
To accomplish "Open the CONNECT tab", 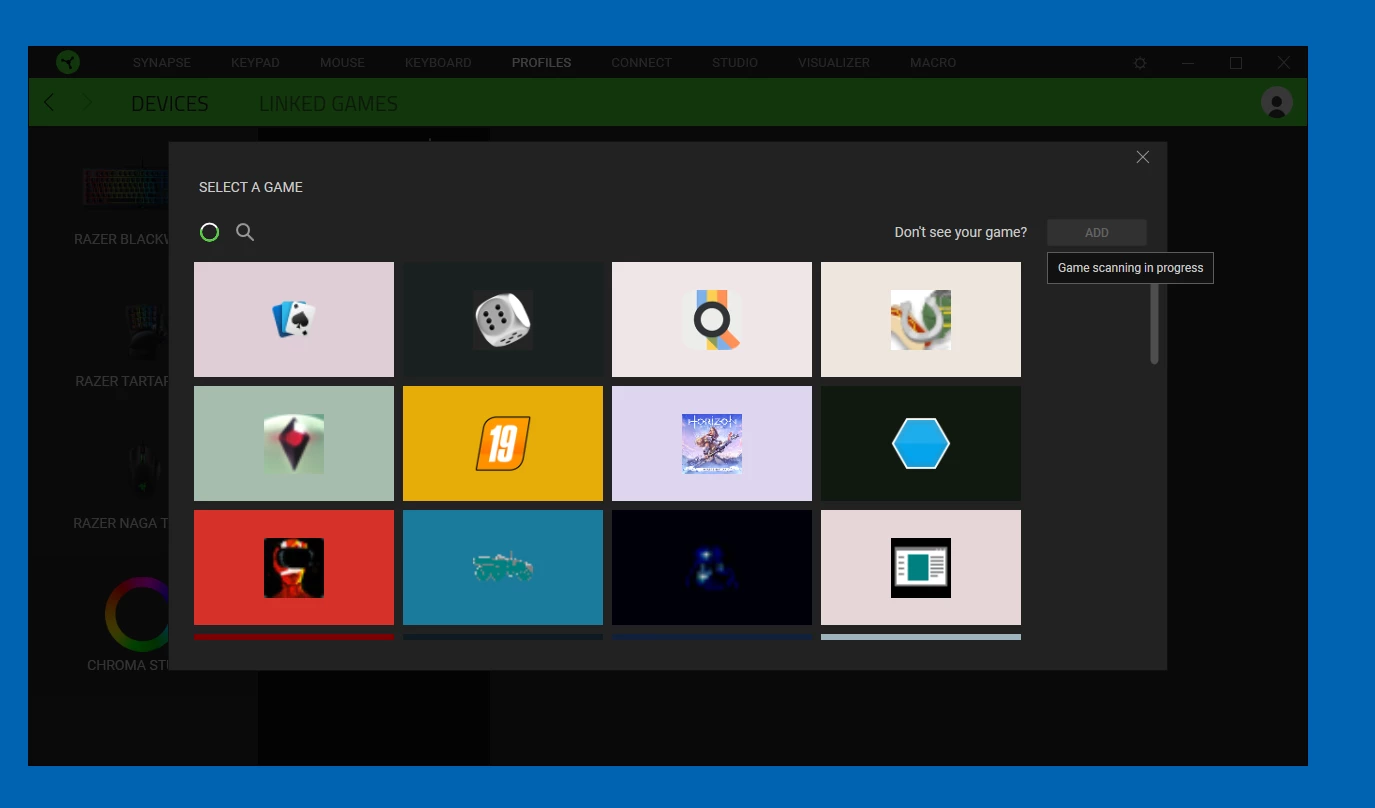I will [x=641, y=62].
